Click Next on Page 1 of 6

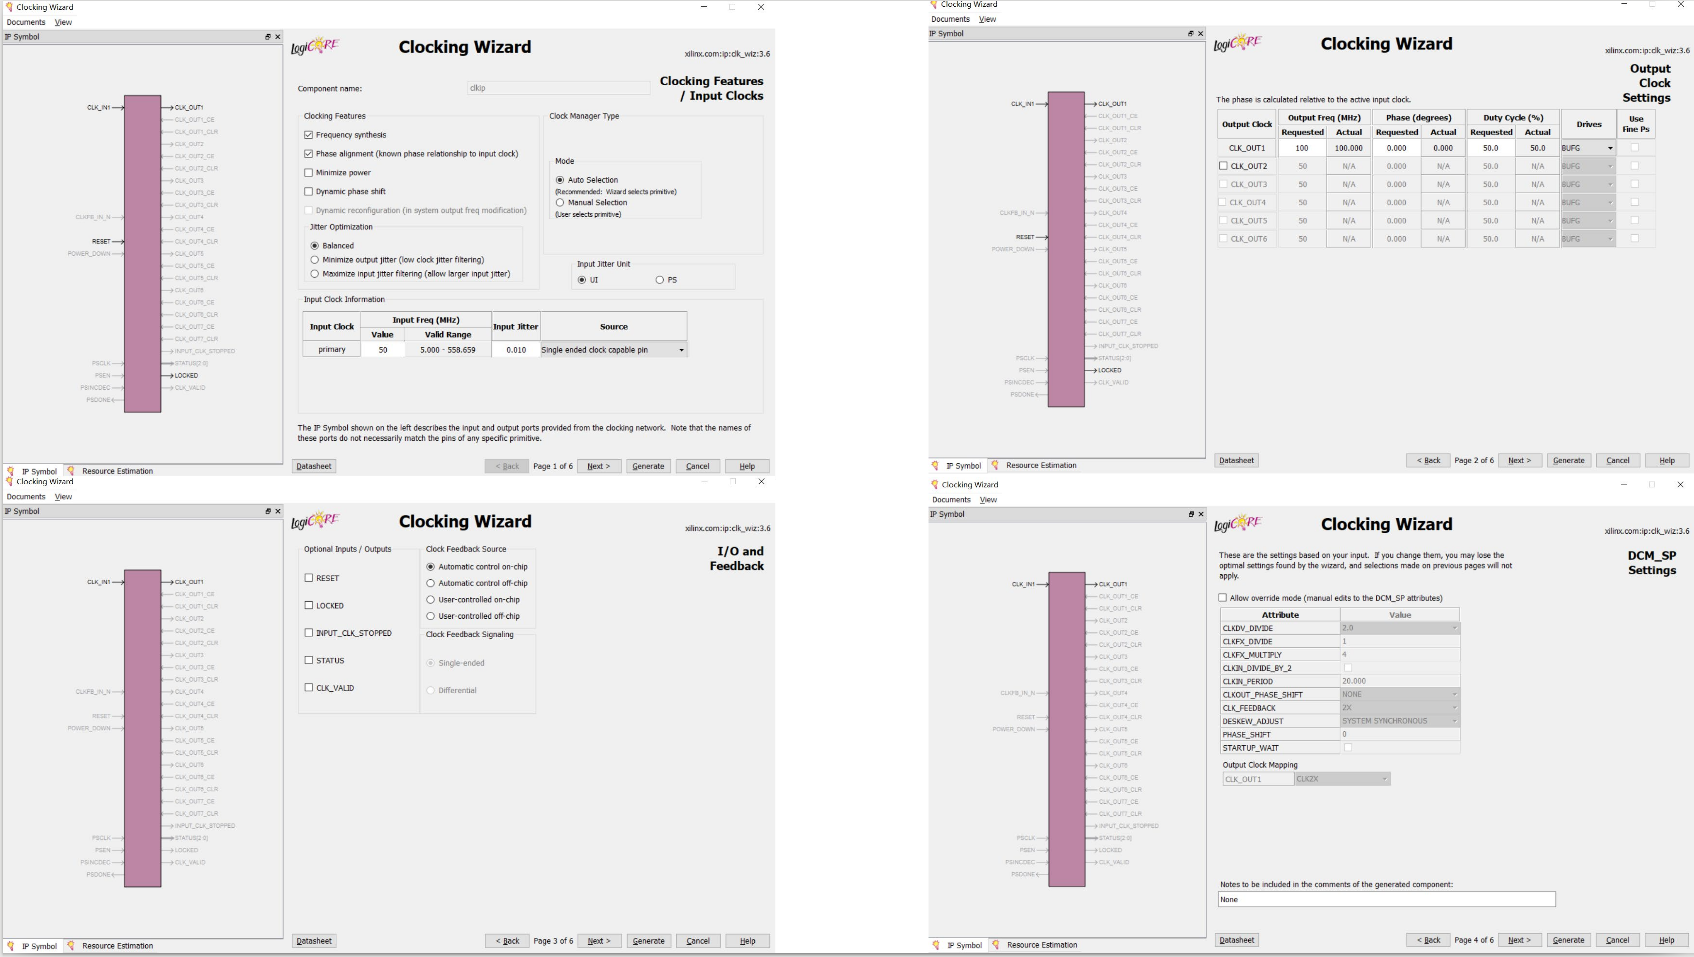pyautogui.click(x=599, y=466)
